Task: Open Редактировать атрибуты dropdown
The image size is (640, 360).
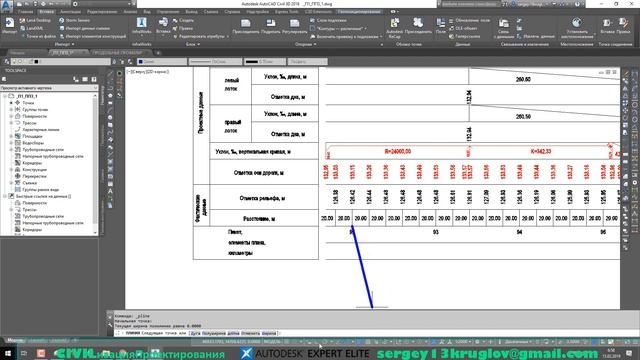Action: coord(227,36)
